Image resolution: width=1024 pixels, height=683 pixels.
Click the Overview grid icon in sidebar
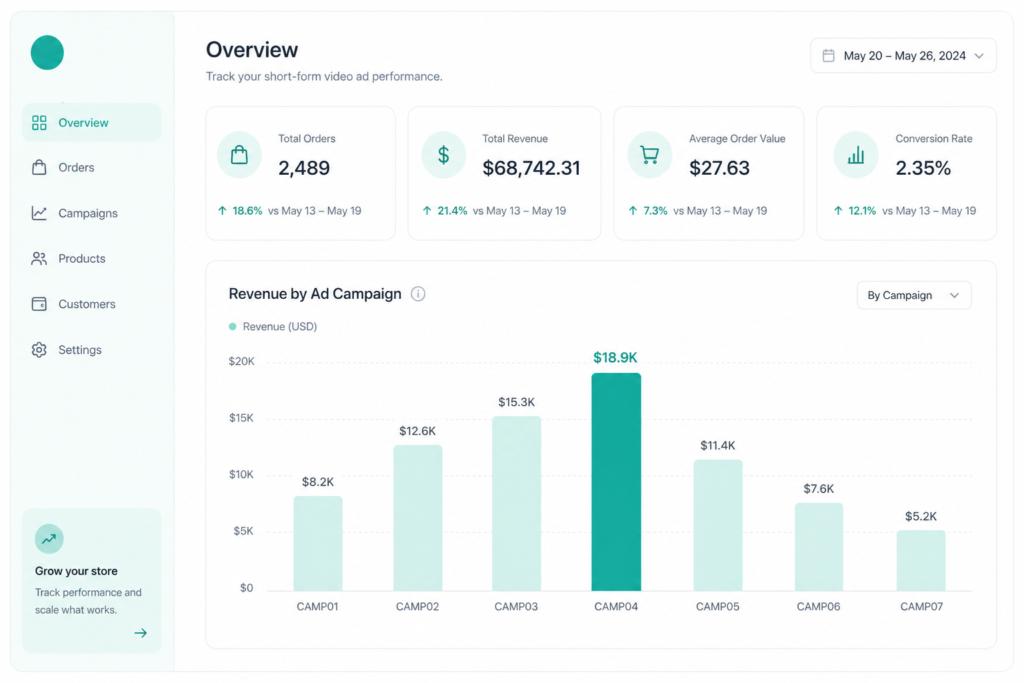click(39, 123)
